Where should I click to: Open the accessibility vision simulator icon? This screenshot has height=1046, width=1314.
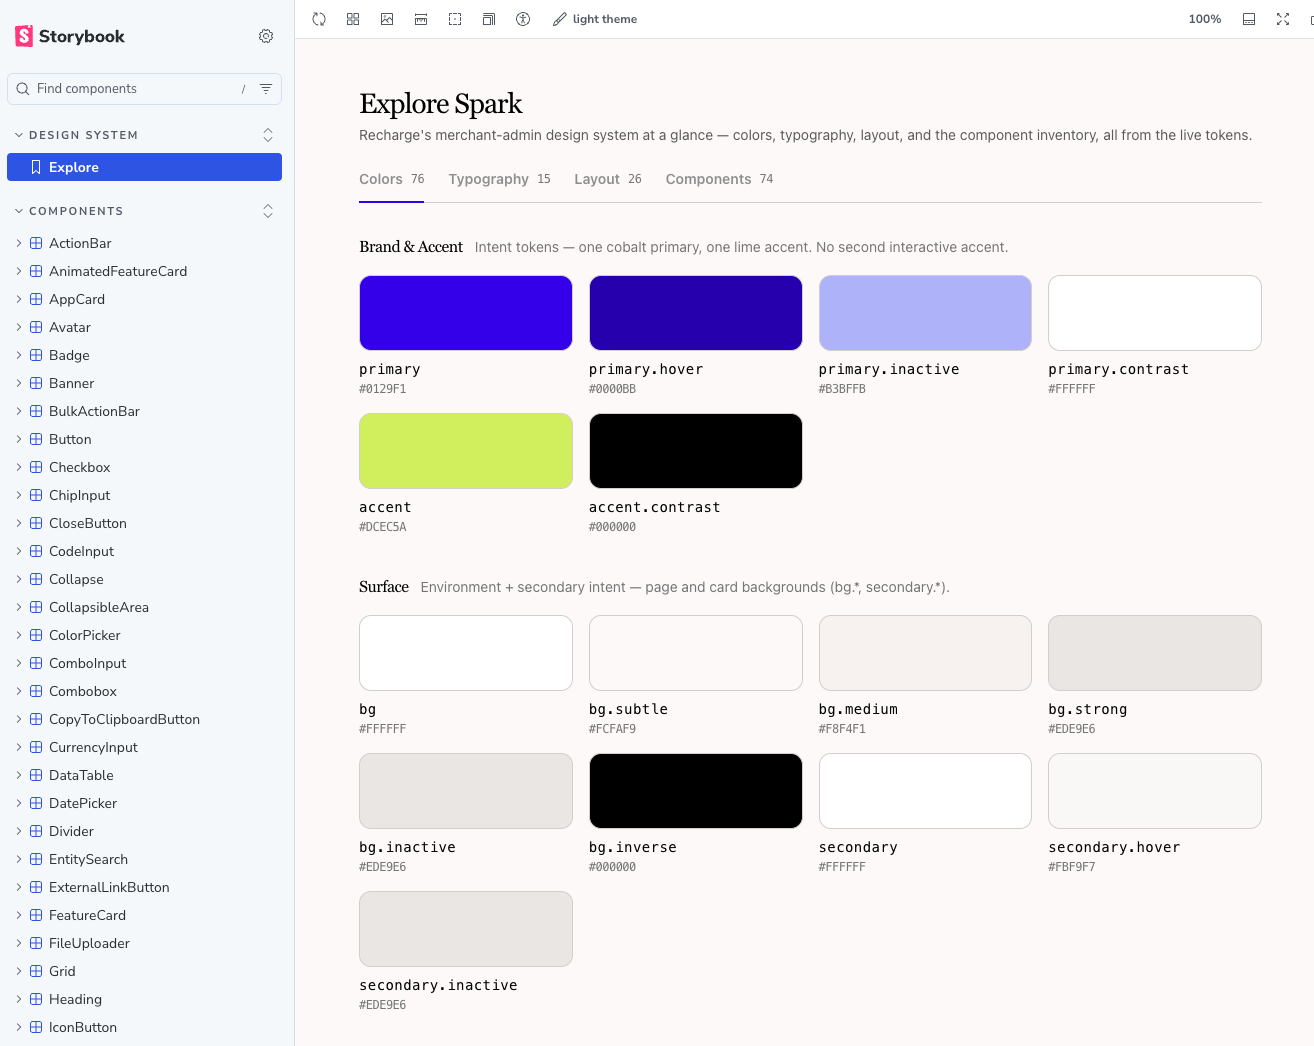coord(523,19)
